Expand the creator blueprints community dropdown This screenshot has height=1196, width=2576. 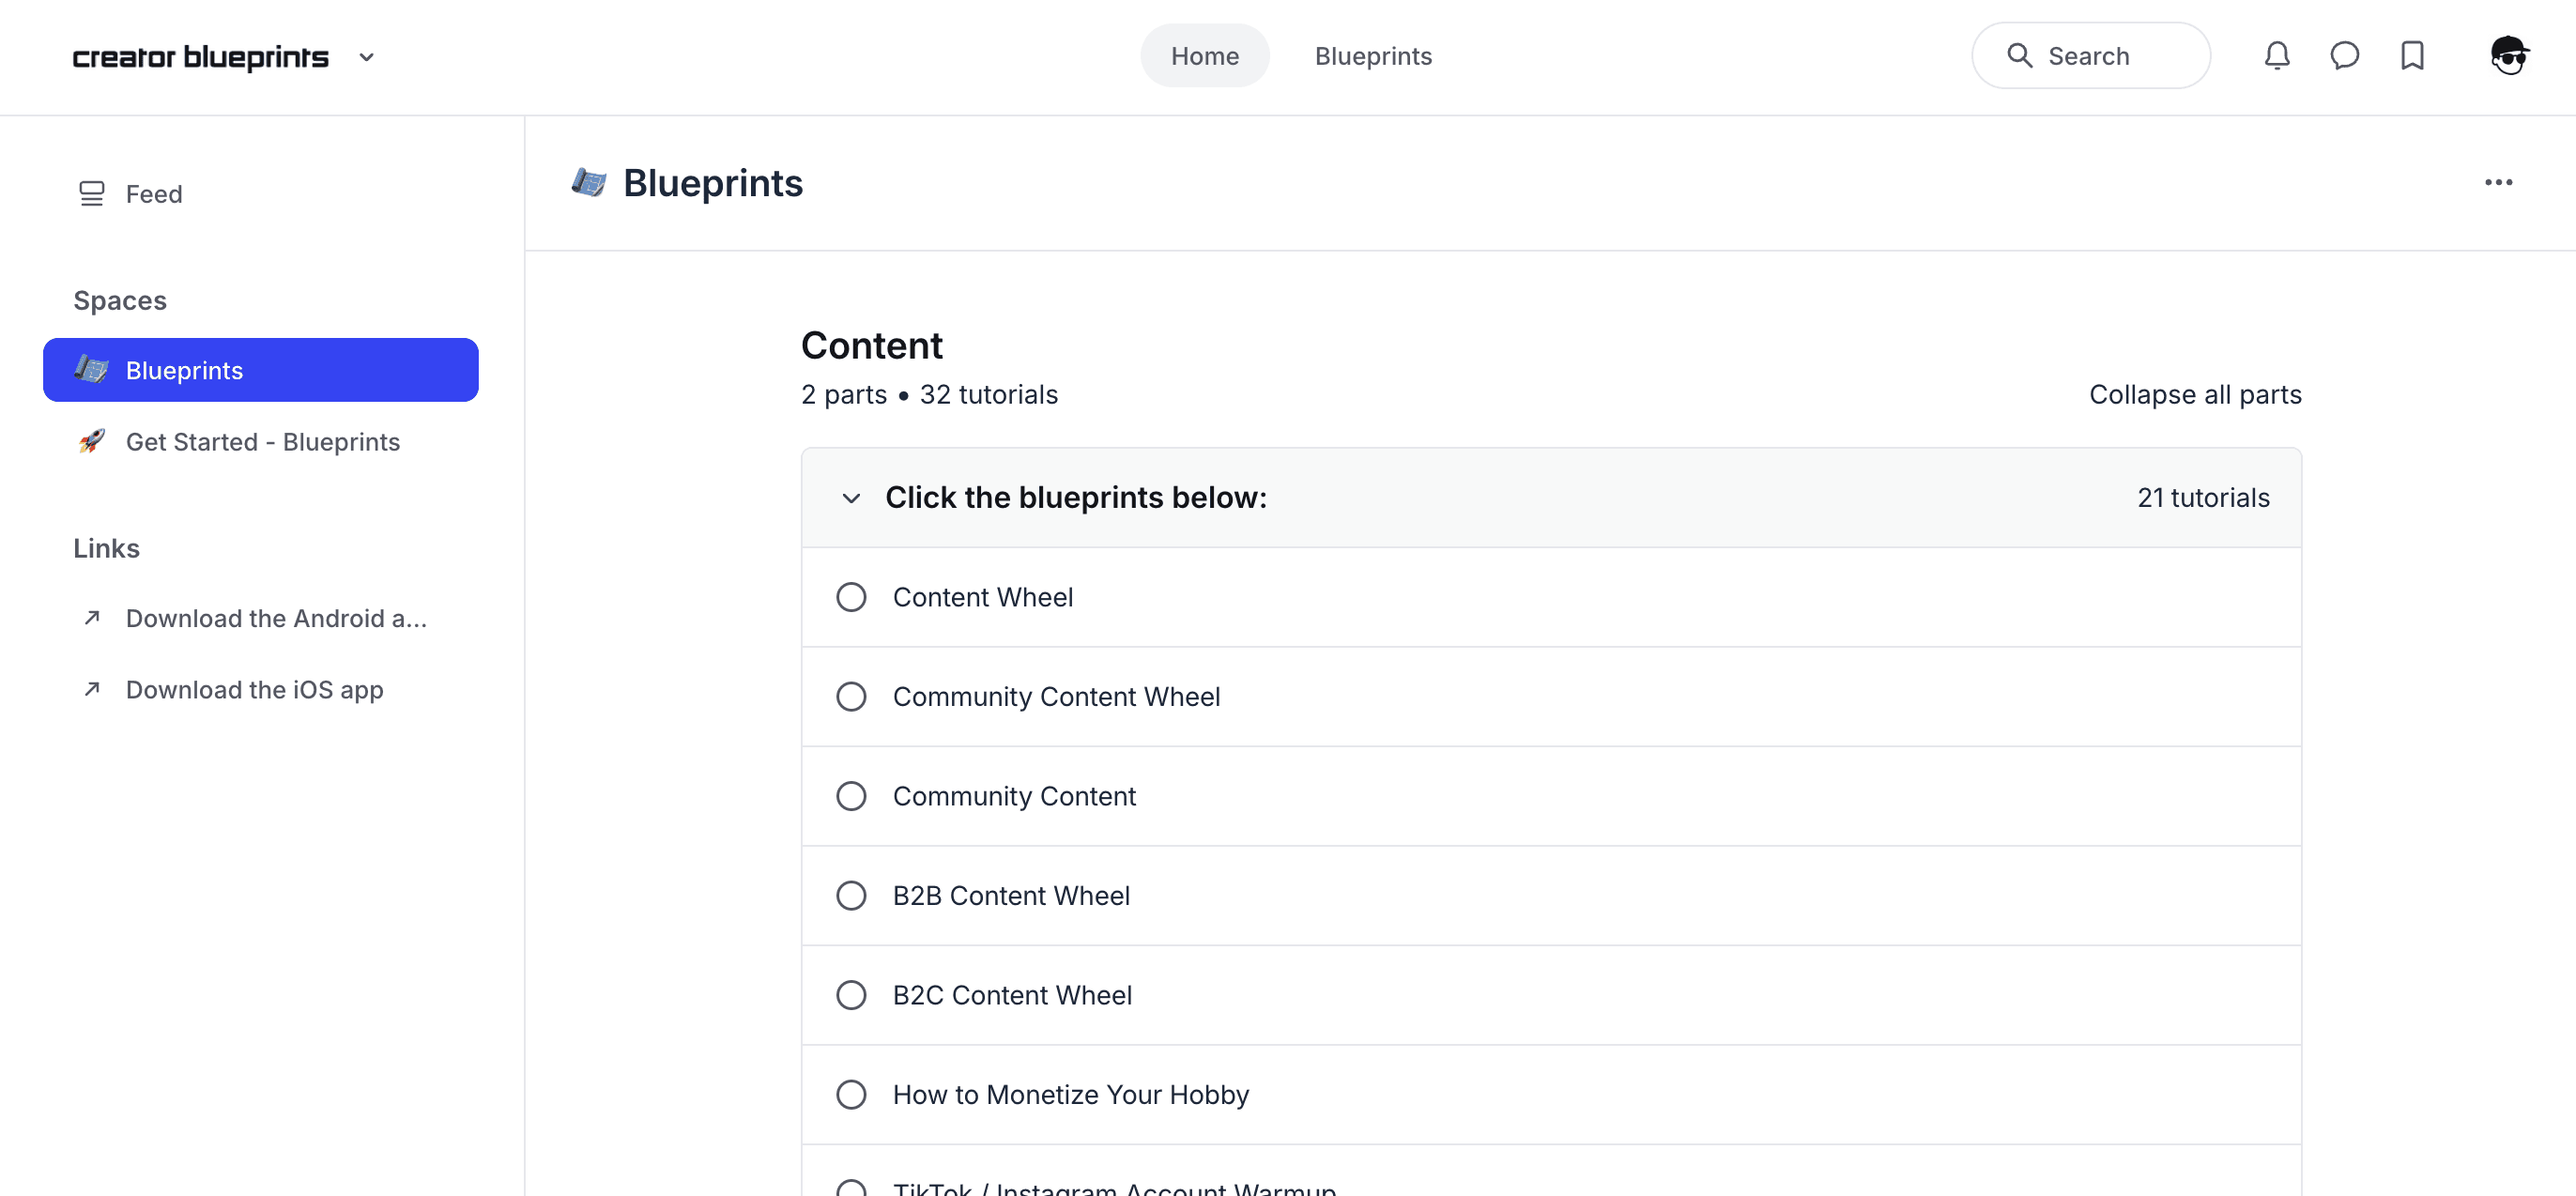366,57
